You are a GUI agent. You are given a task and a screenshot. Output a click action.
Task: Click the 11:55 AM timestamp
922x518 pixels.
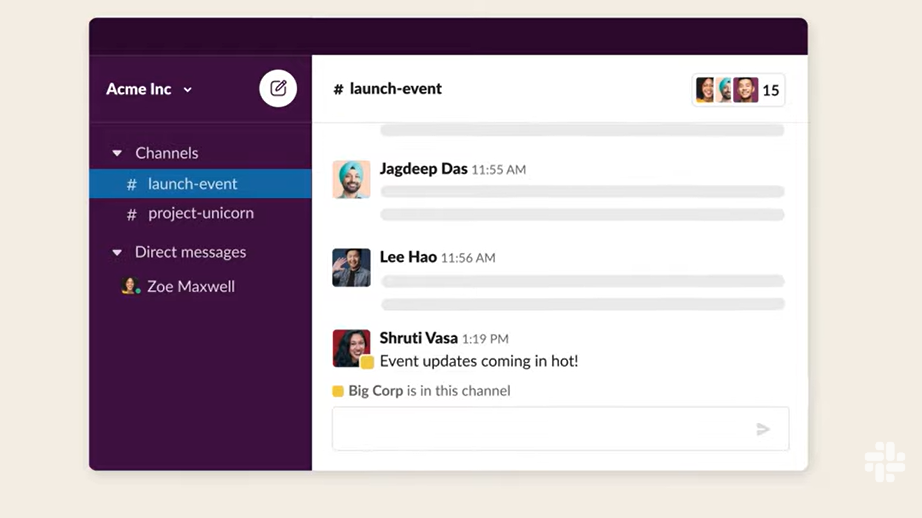pyautogui.click(x=499, y=170)
